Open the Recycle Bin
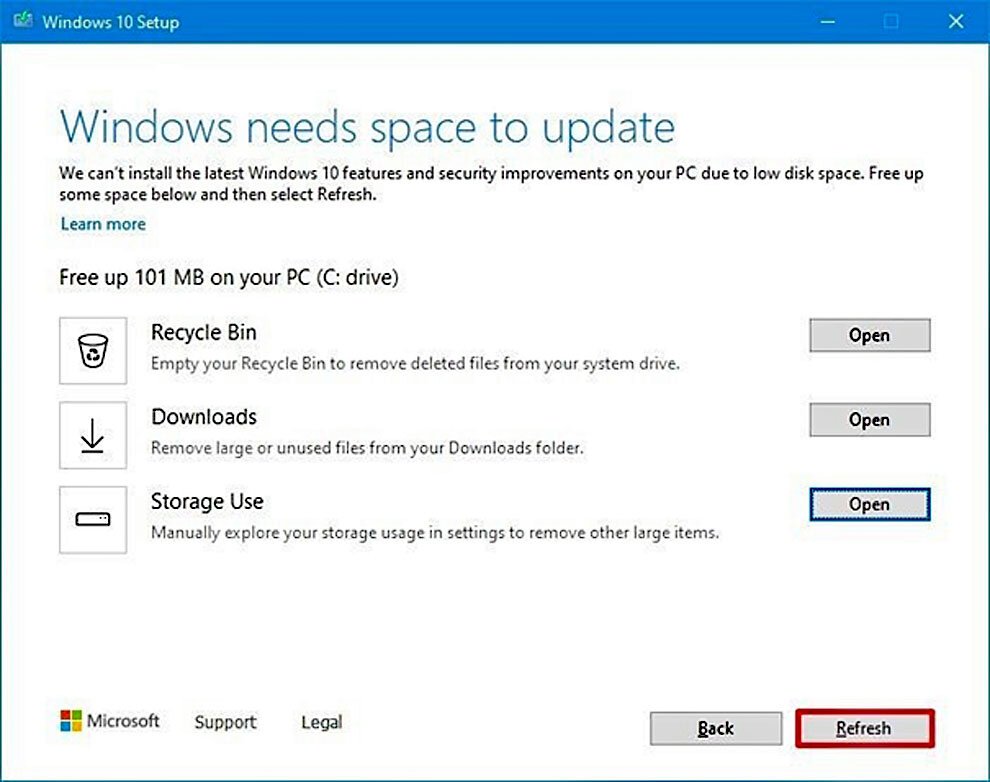This screenshot has height=782, width=990. tap(869, 335)
